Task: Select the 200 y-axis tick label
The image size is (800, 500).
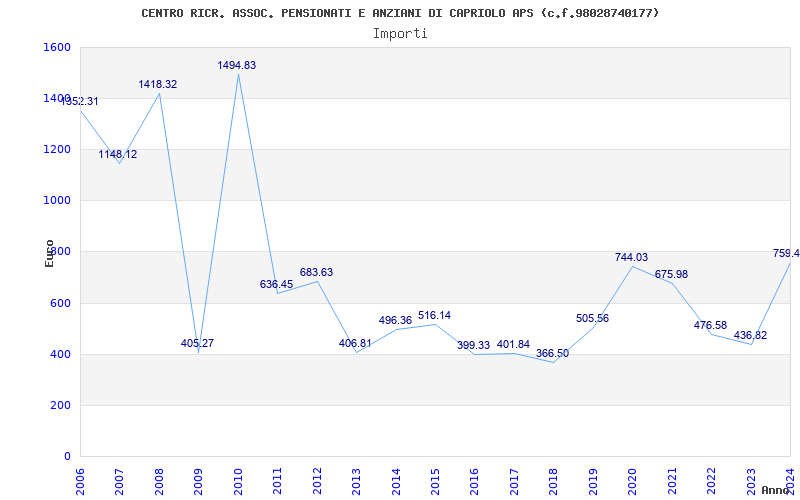Action: click(x=61, y=405)
